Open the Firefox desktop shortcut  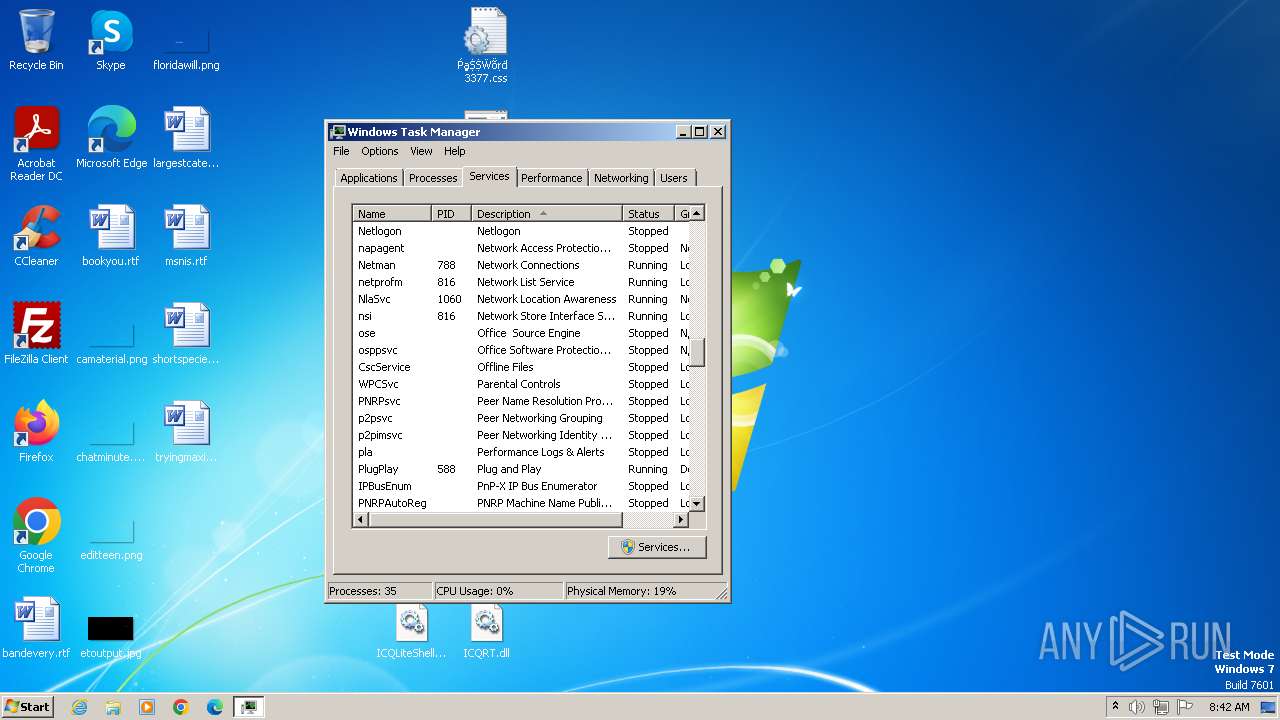click(x=36, y=432)
